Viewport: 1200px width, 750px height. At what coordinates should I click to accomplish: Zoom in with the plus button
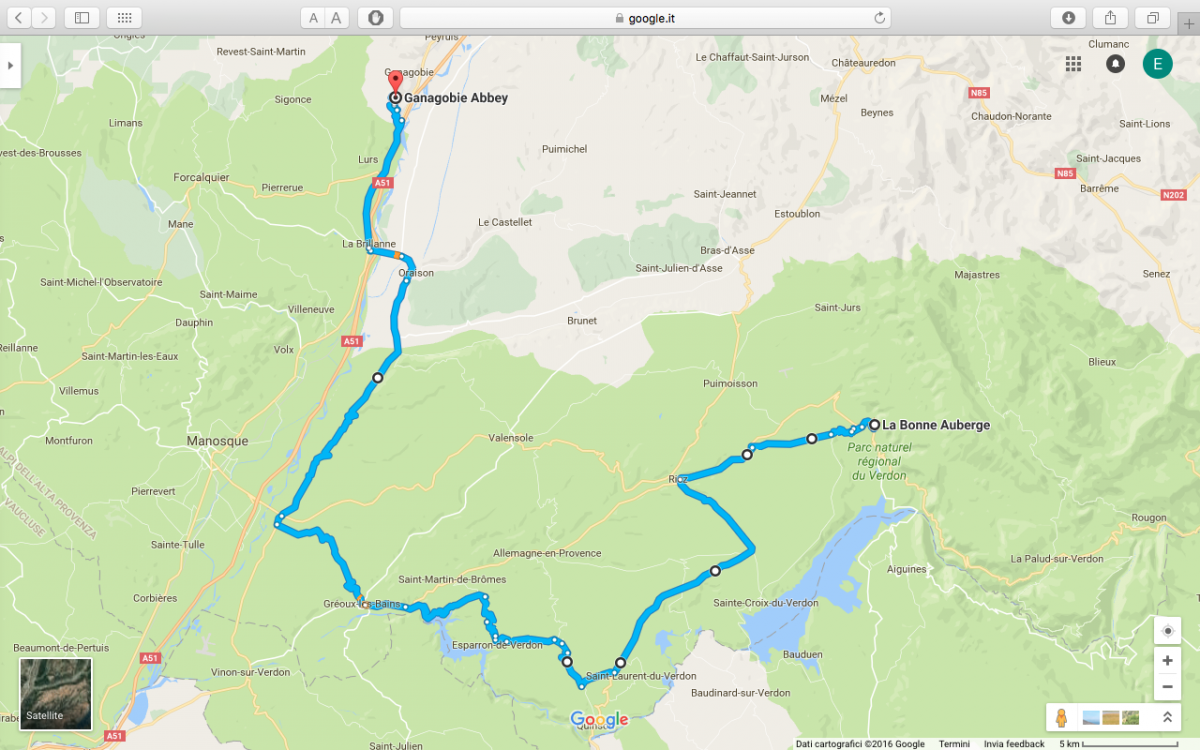pos(1167,661)
